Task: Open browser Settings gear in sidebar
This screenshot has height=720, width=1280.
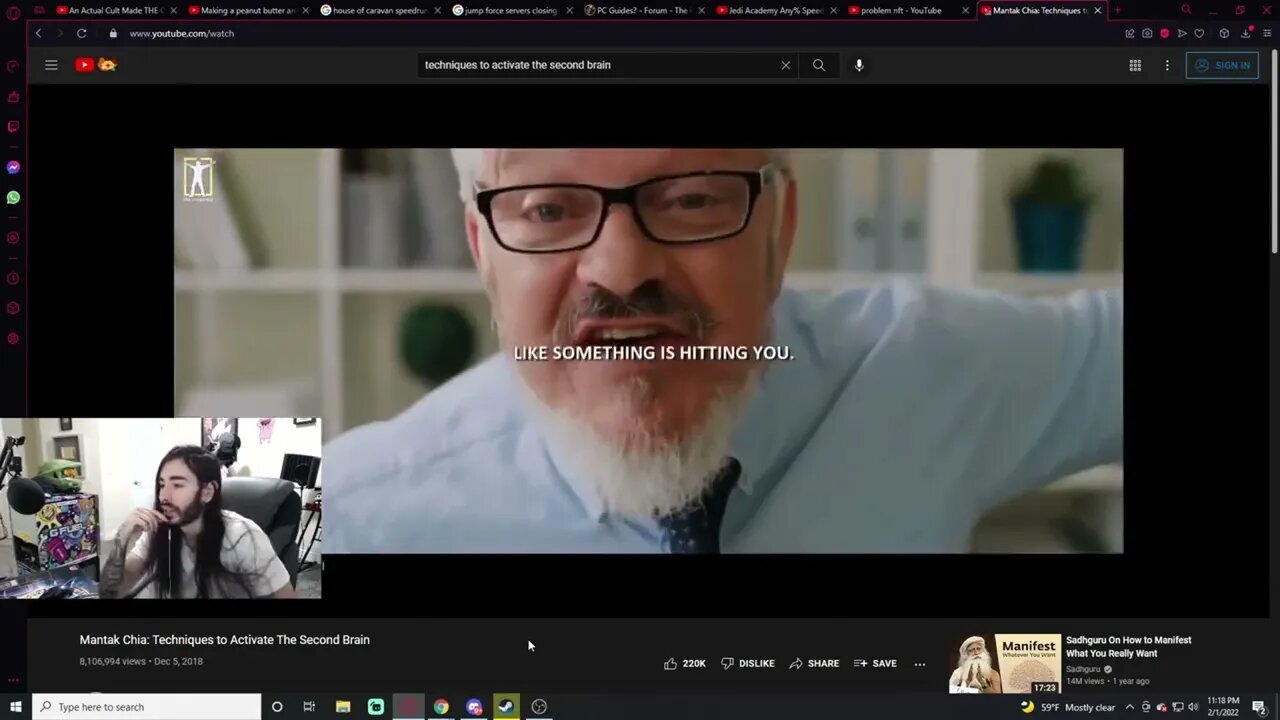Action: coord(13,338)
